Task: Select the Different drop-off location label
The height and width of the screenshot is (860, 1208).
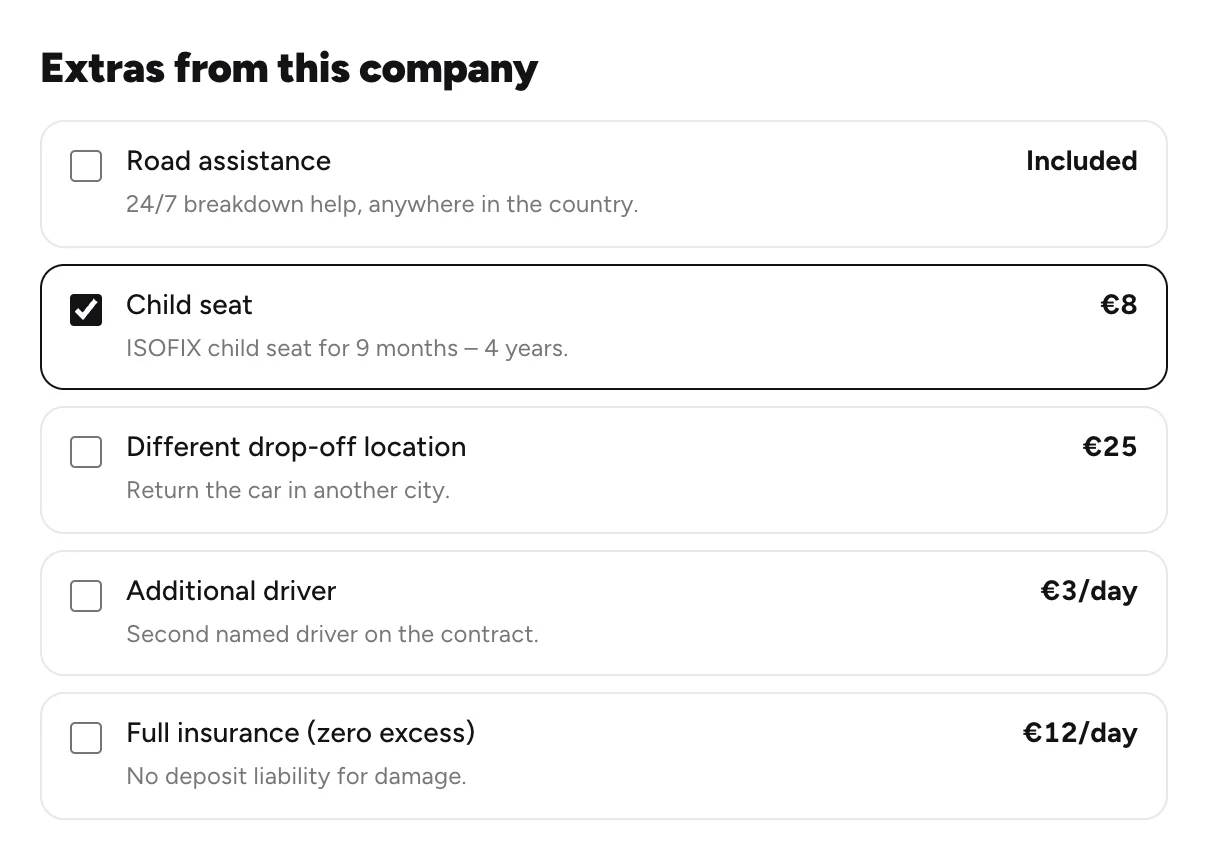Action: coord(296,447)
